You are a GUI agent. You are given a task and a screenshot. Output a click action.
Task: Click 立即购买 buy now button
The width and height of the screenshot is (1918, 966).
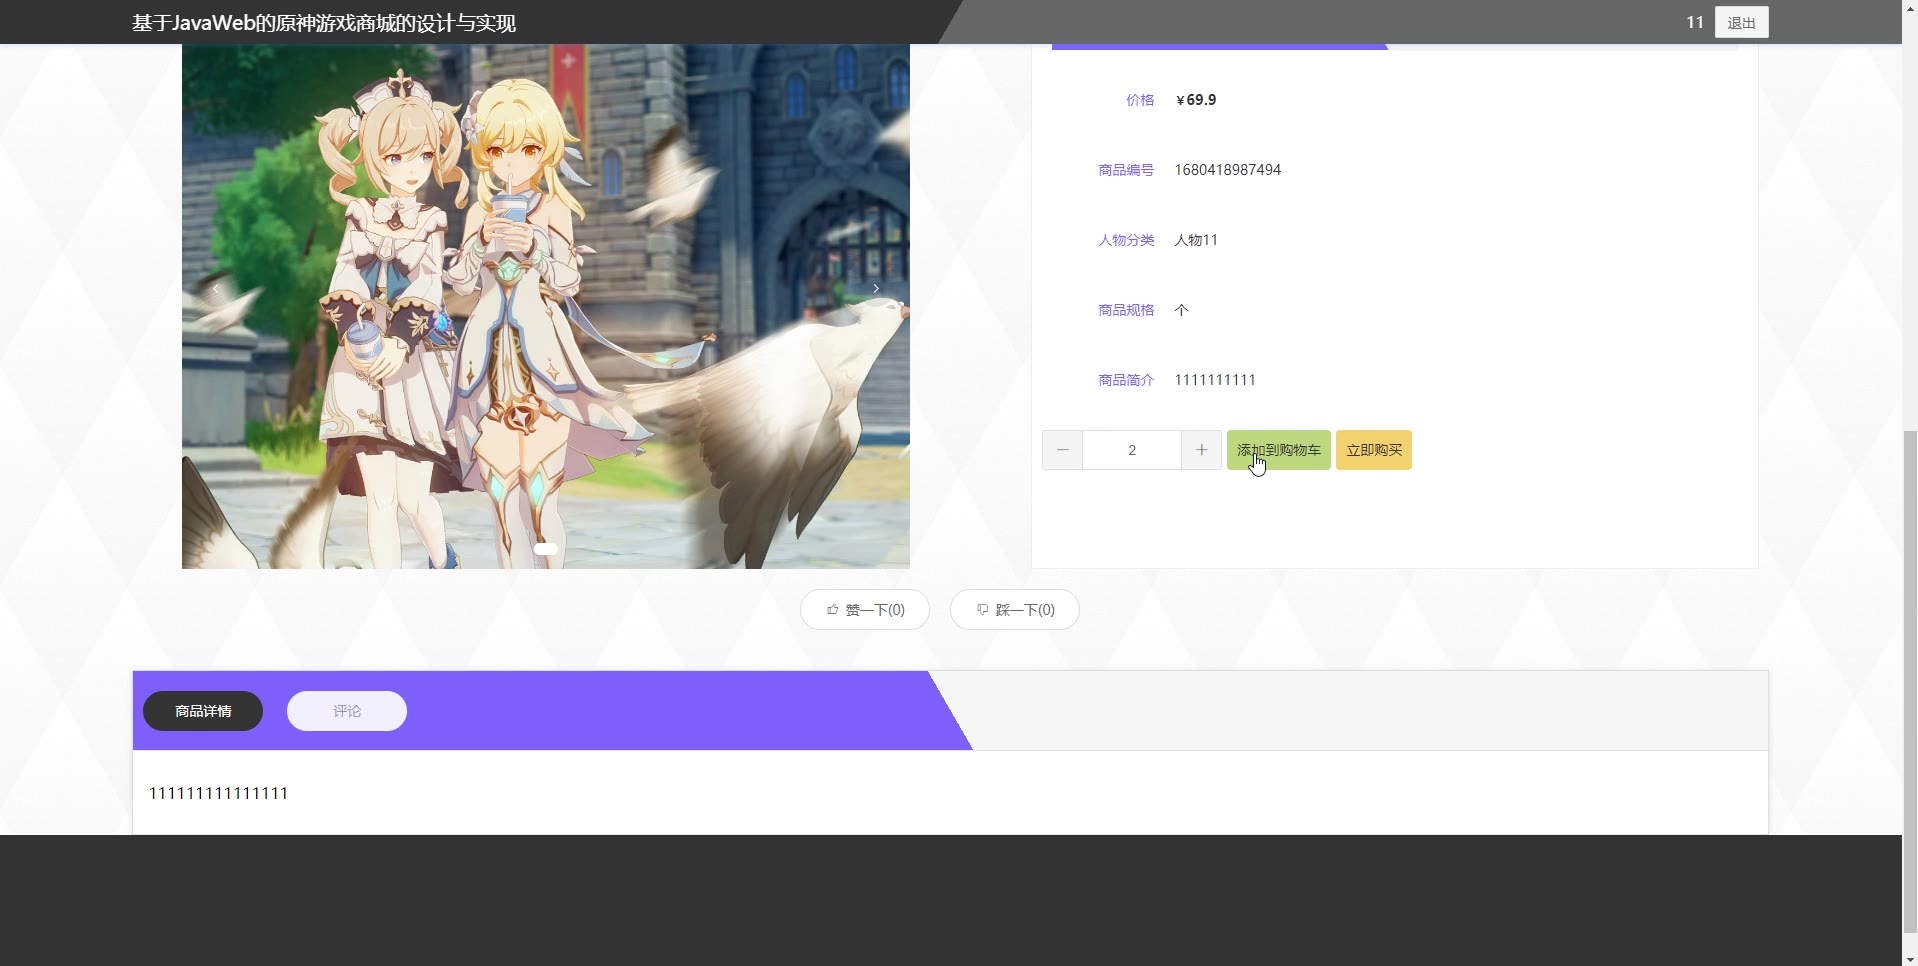coord(1374,450)
